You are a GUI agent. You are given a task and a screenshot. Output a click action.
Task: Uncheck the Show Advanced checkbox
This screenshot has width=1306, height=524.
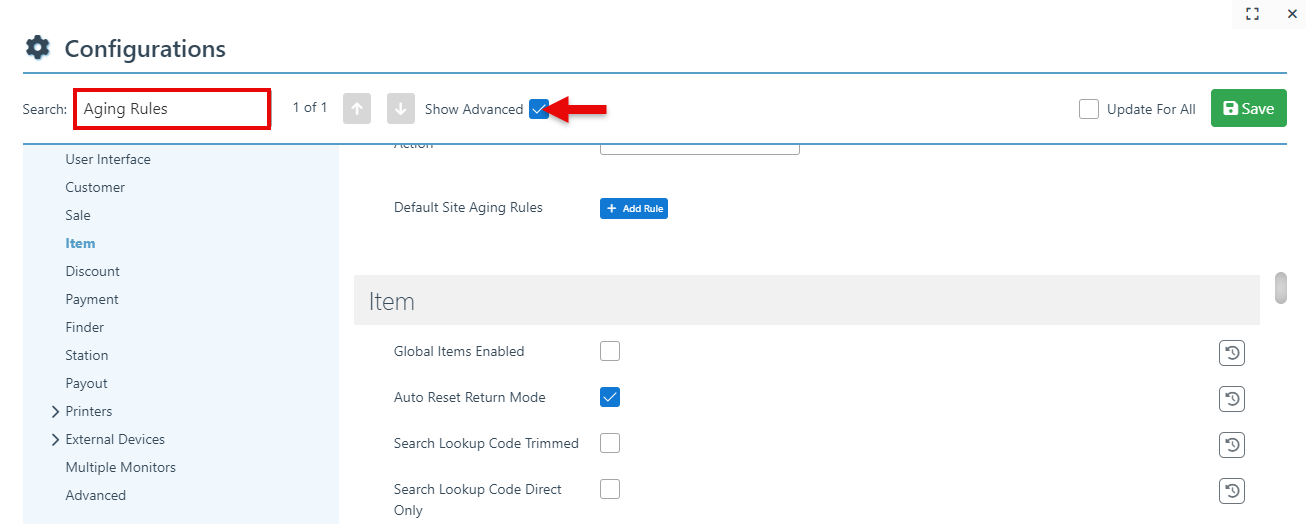point(539,109)
